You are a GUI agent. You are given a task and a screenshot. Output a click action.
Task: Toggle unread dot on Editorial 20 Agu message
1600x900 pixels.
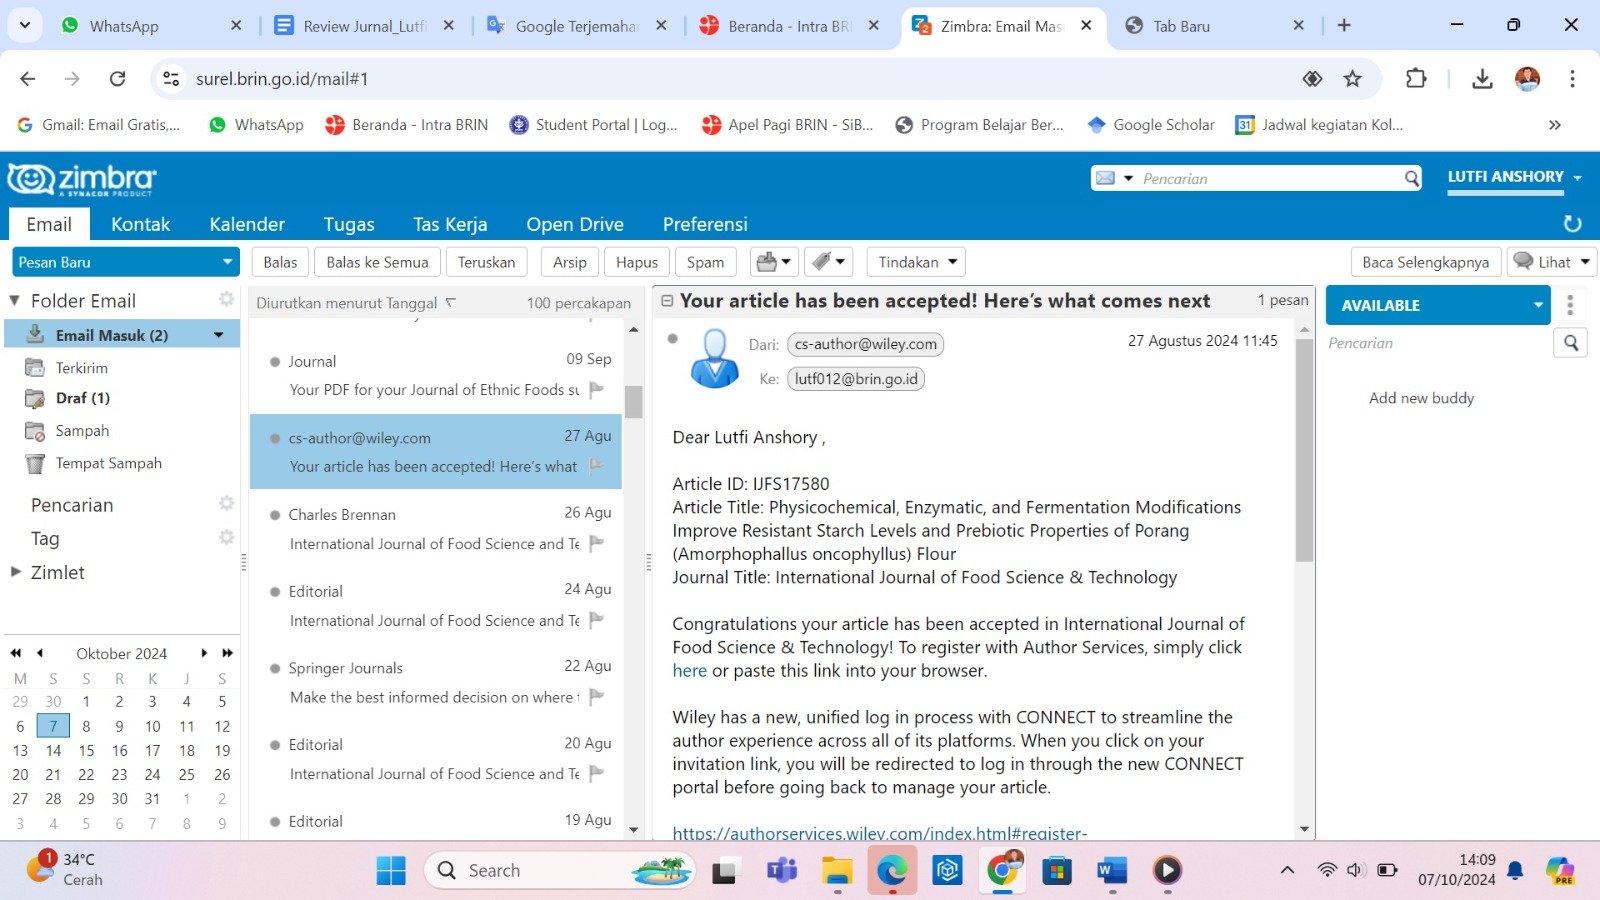[x=274, y=745]
